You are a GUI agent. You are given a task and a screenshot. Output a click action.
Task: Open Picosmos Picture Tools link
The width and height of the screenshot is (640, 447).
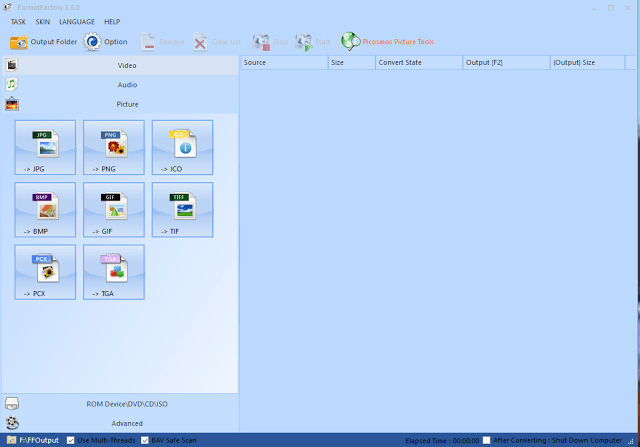398,42
